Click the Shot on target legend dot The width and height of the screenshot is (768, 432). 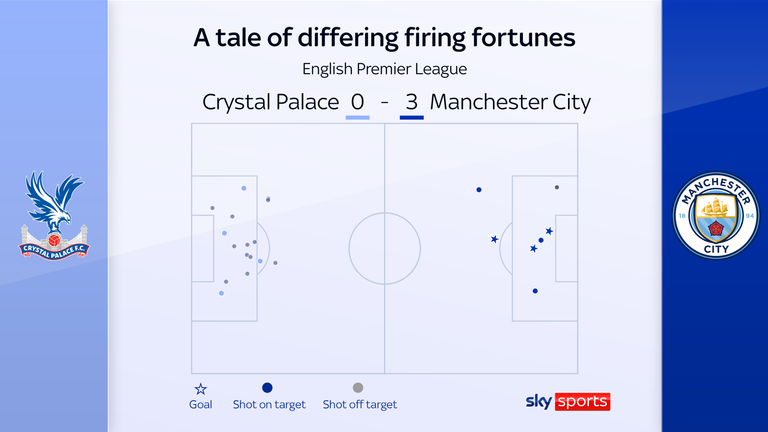(267, 388)
